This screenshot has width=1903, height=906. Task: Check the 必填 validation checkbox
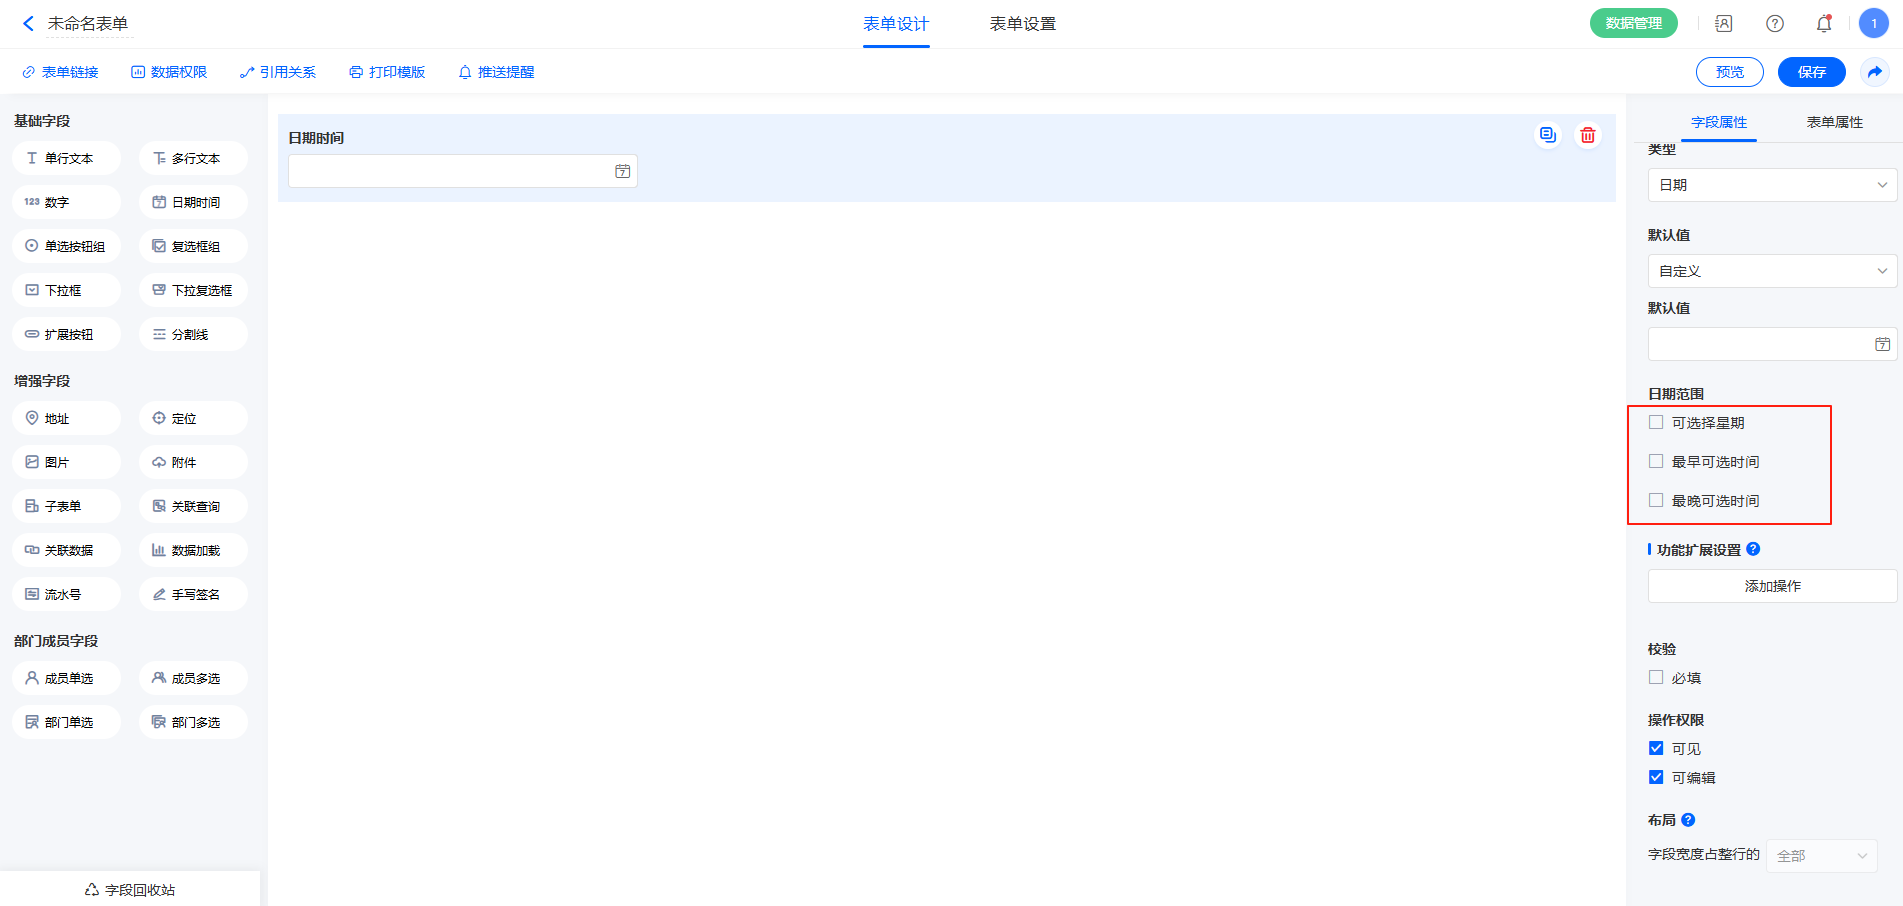click(1656, 678)
